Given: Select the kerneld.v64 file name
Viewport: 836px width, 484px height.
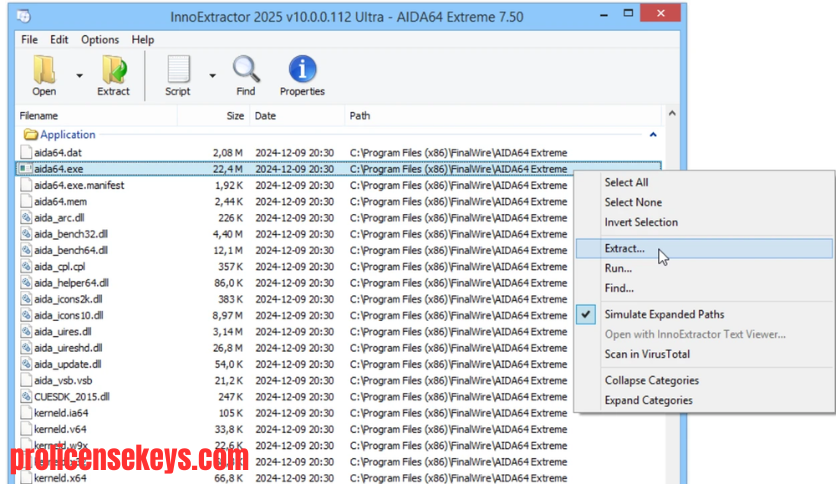Looking at the screenshot, I should point(60,429).
